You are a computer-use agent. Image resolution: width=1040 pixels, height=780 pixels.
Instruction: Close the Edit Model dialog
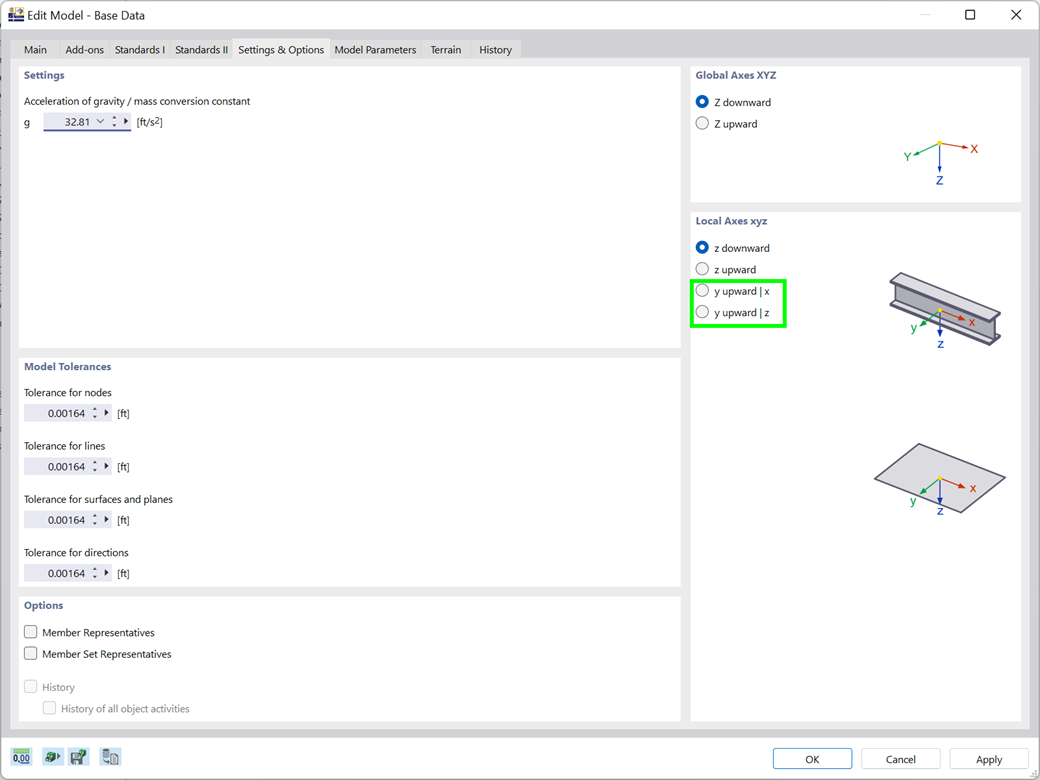1015,15
